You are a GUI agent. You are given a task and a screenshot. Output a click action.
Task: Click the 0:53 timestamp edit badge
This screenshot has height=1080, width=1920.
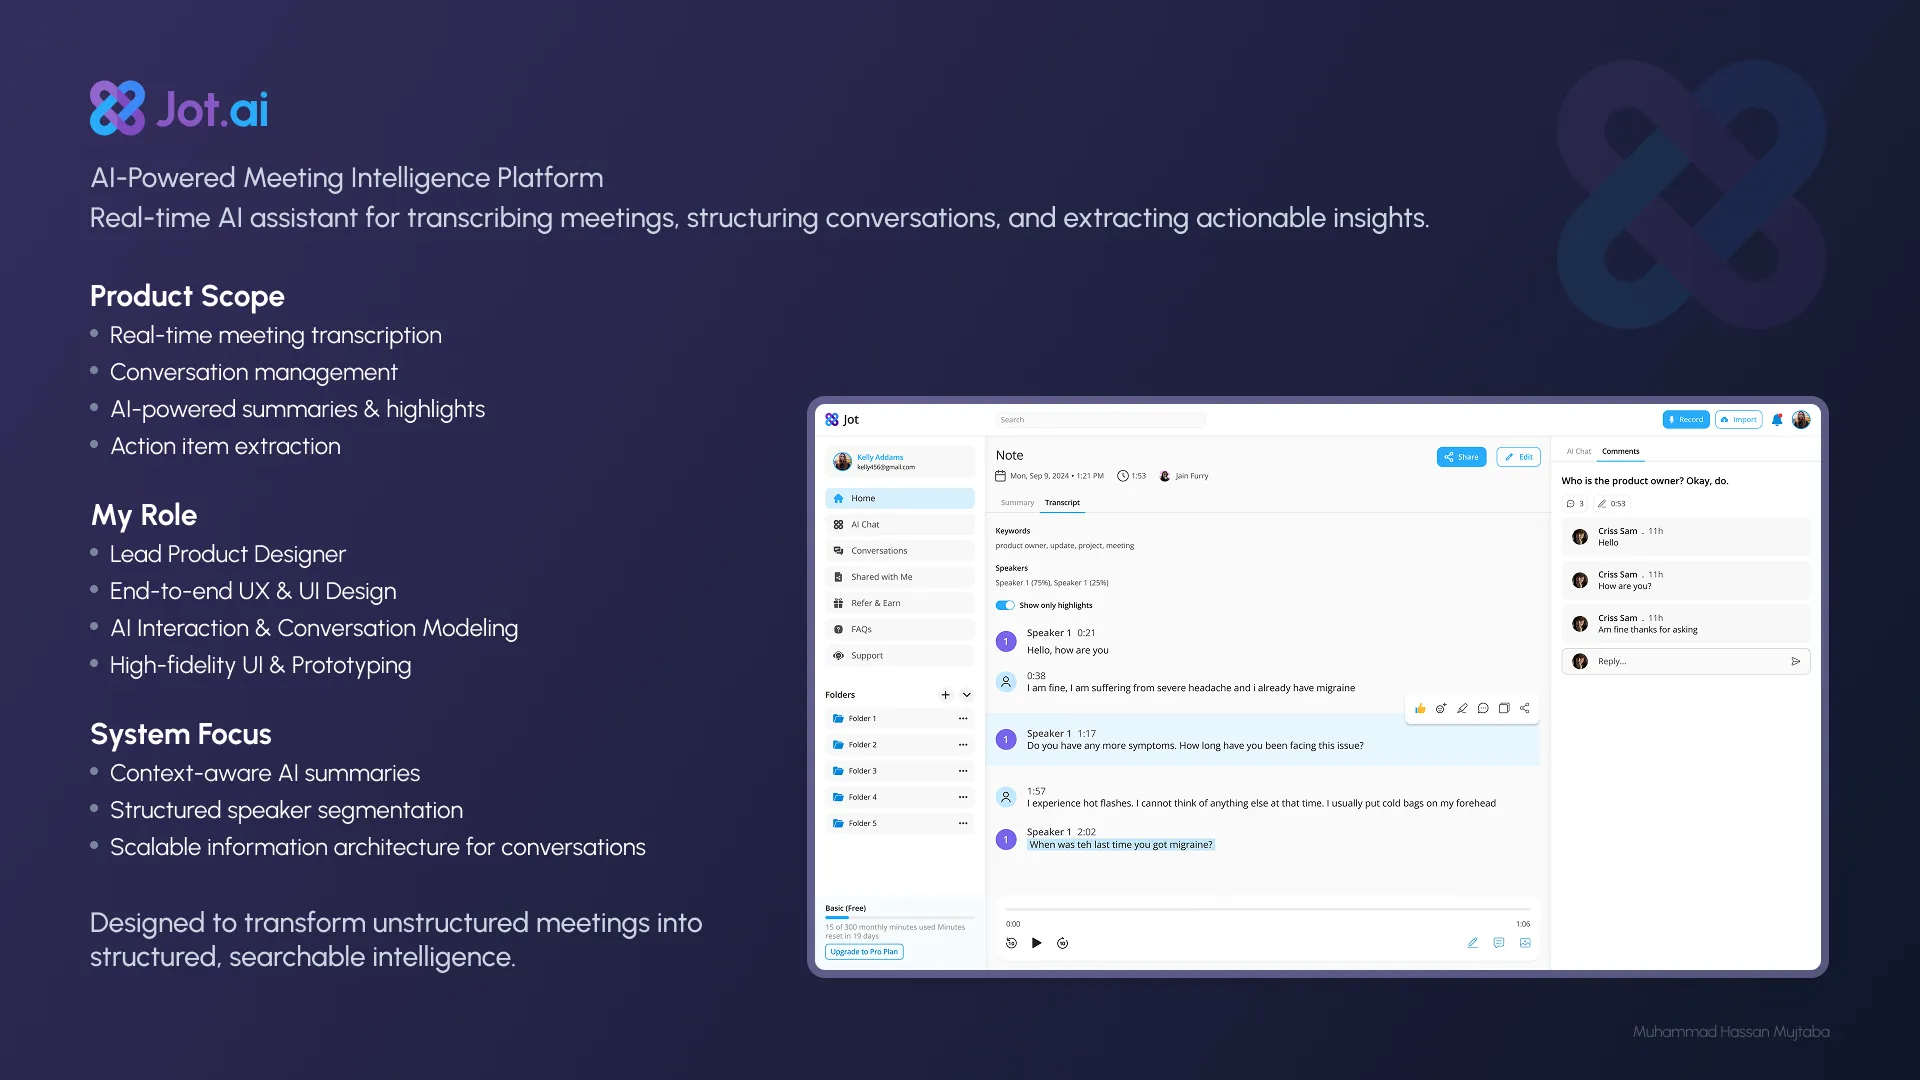pyautogui.click(x=1612, y=504)
